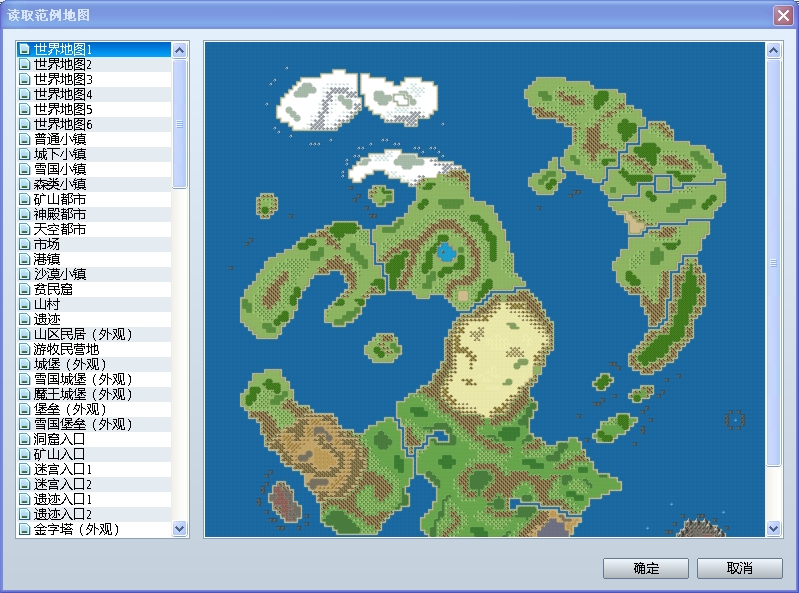
Task: Click the map icon beside 港镇
Action: point(24,259)
